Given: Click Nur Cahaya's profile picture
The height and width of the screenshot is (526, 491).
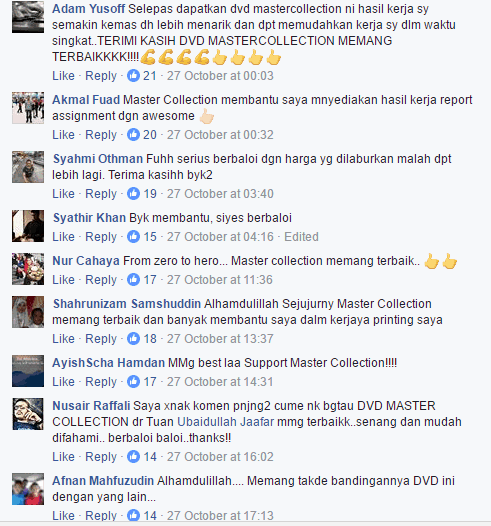Looking at the screenshot, I should click(28, 269).
